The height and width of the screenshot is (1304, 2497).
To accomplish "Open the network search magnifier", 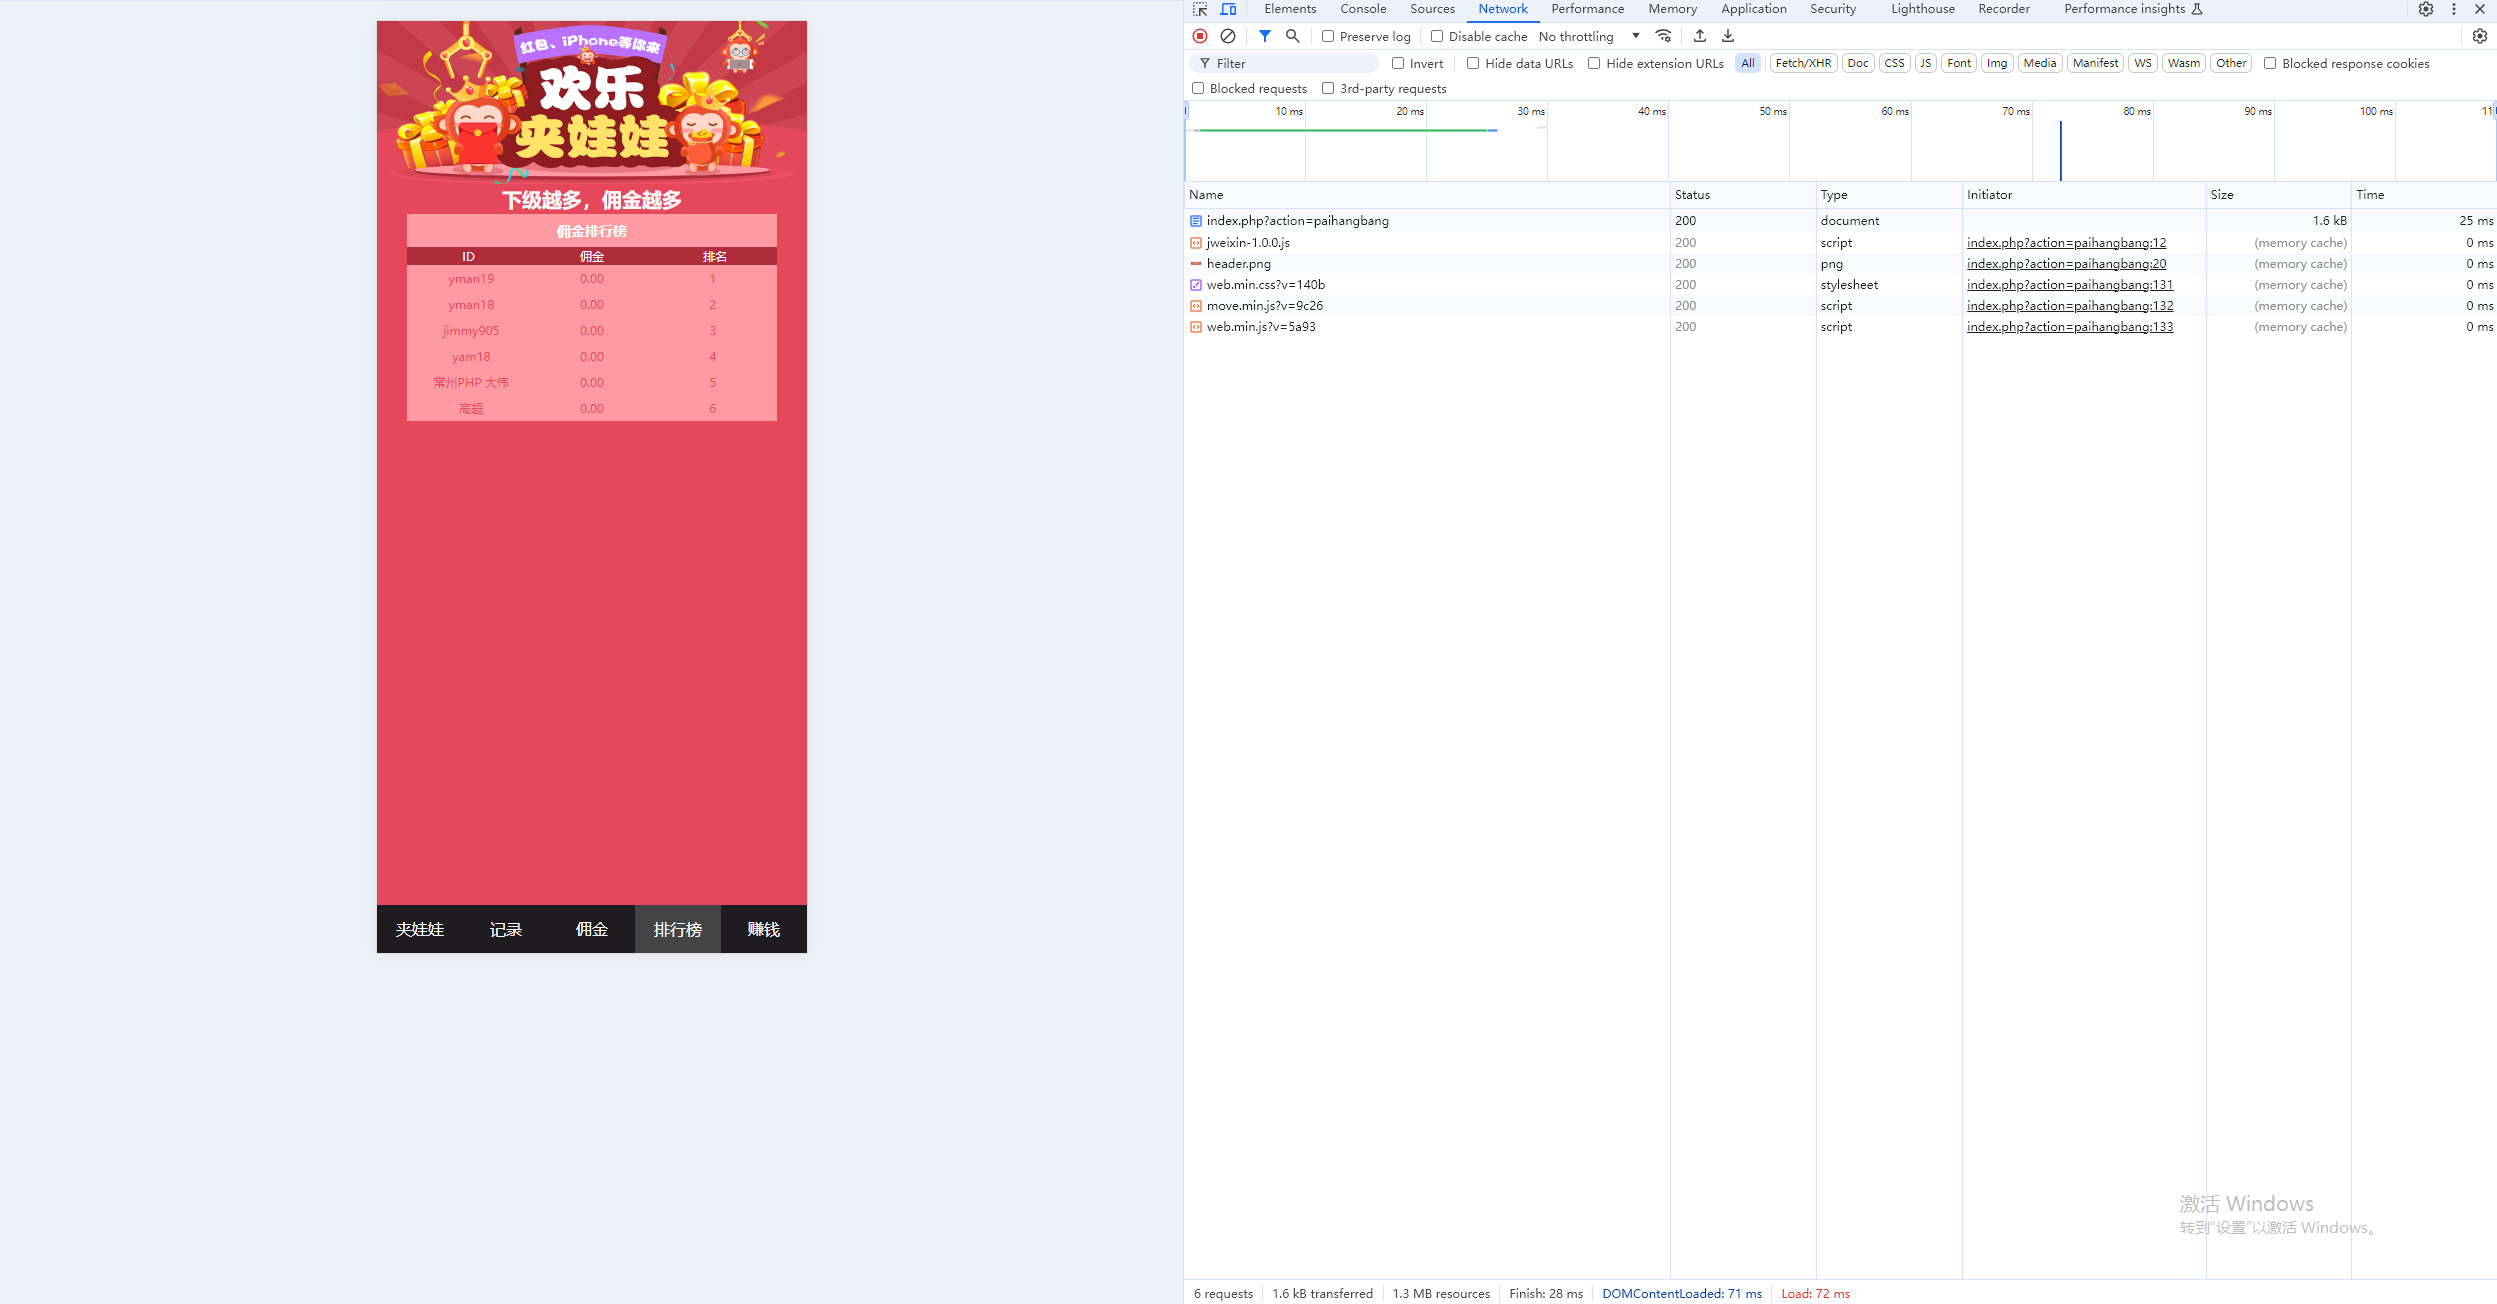I will click(1293, 36).
